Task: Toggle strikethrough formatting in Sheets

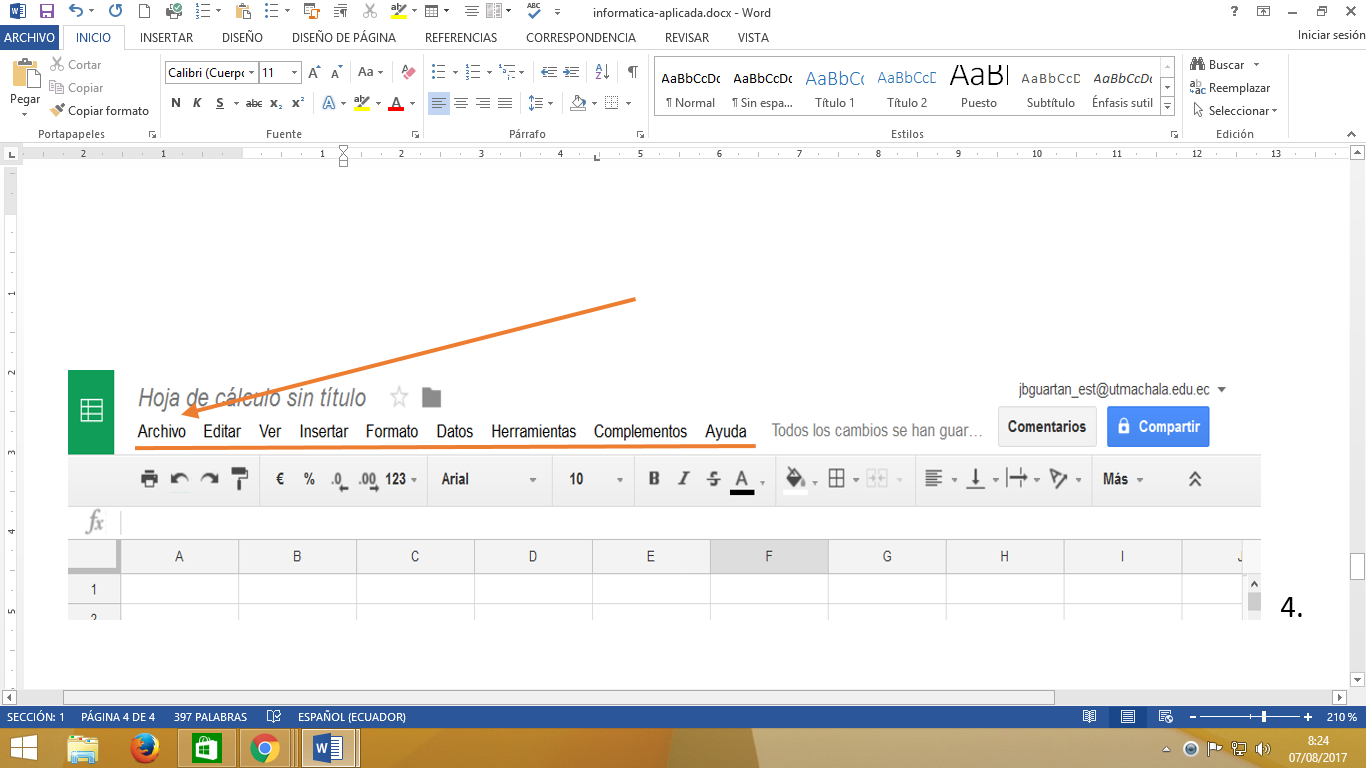Action: click(x=713, y=479)
